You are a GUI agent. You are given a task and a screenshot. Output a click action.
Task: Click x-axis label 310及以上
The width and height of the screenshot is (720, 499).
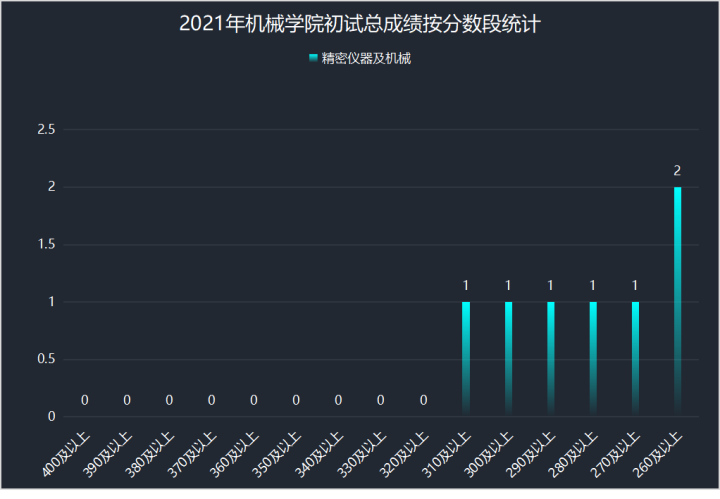pyautogui.click(x=446, y=454)
